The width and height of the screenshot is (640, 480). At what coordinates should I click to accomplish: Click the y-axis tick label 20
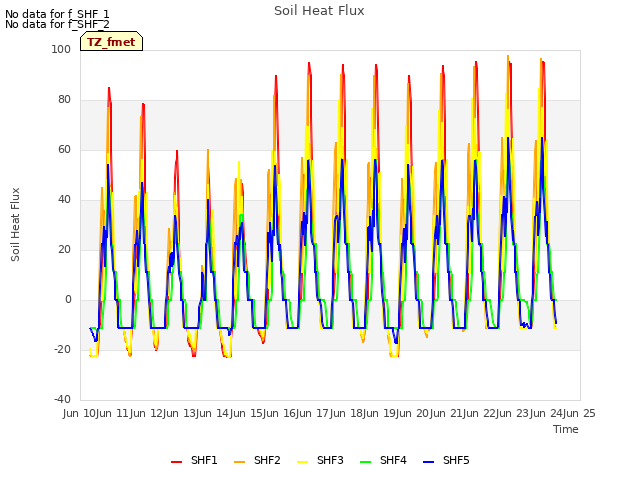[x=64, y=249]
